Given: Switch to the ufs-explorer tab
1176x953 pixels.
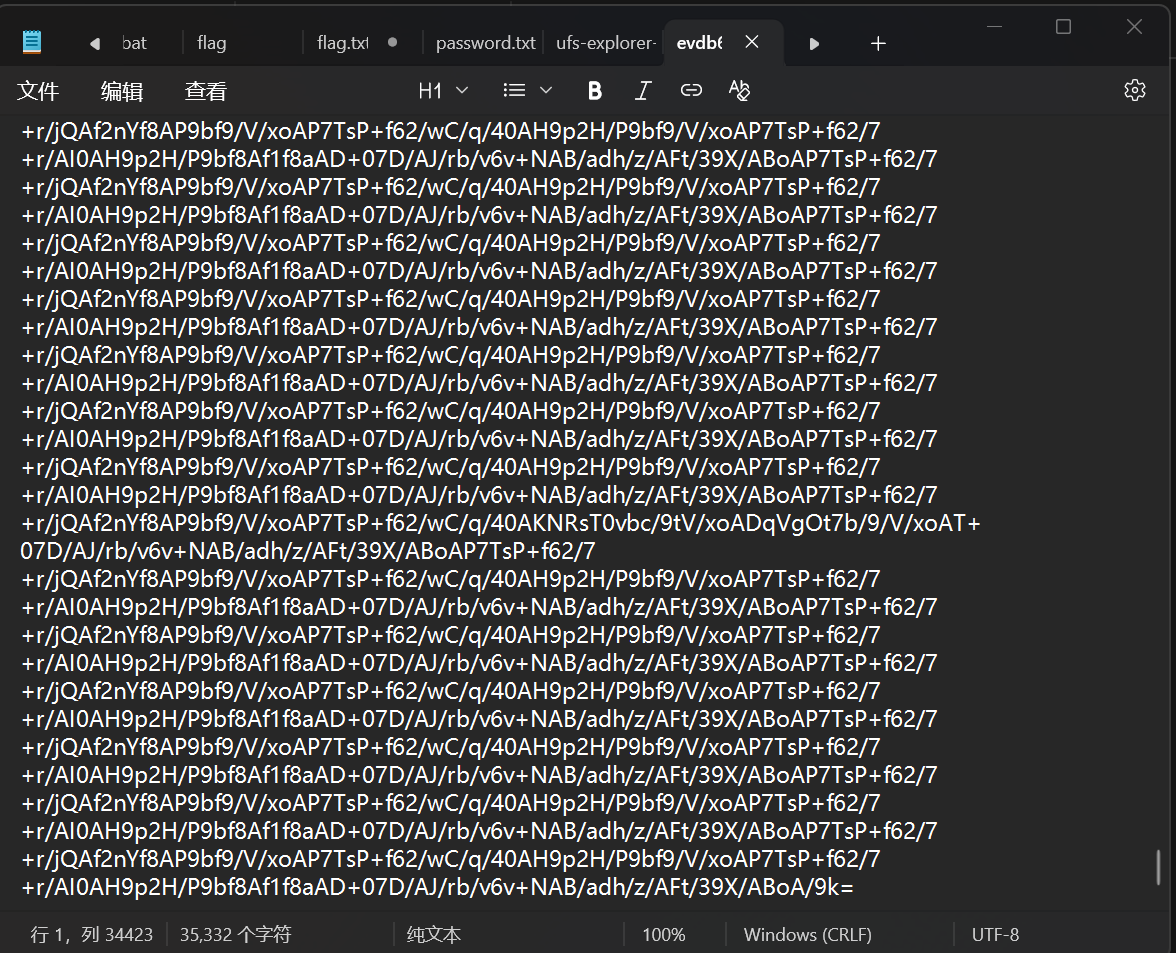Looking at the screenshot, I should coord(605,43).
